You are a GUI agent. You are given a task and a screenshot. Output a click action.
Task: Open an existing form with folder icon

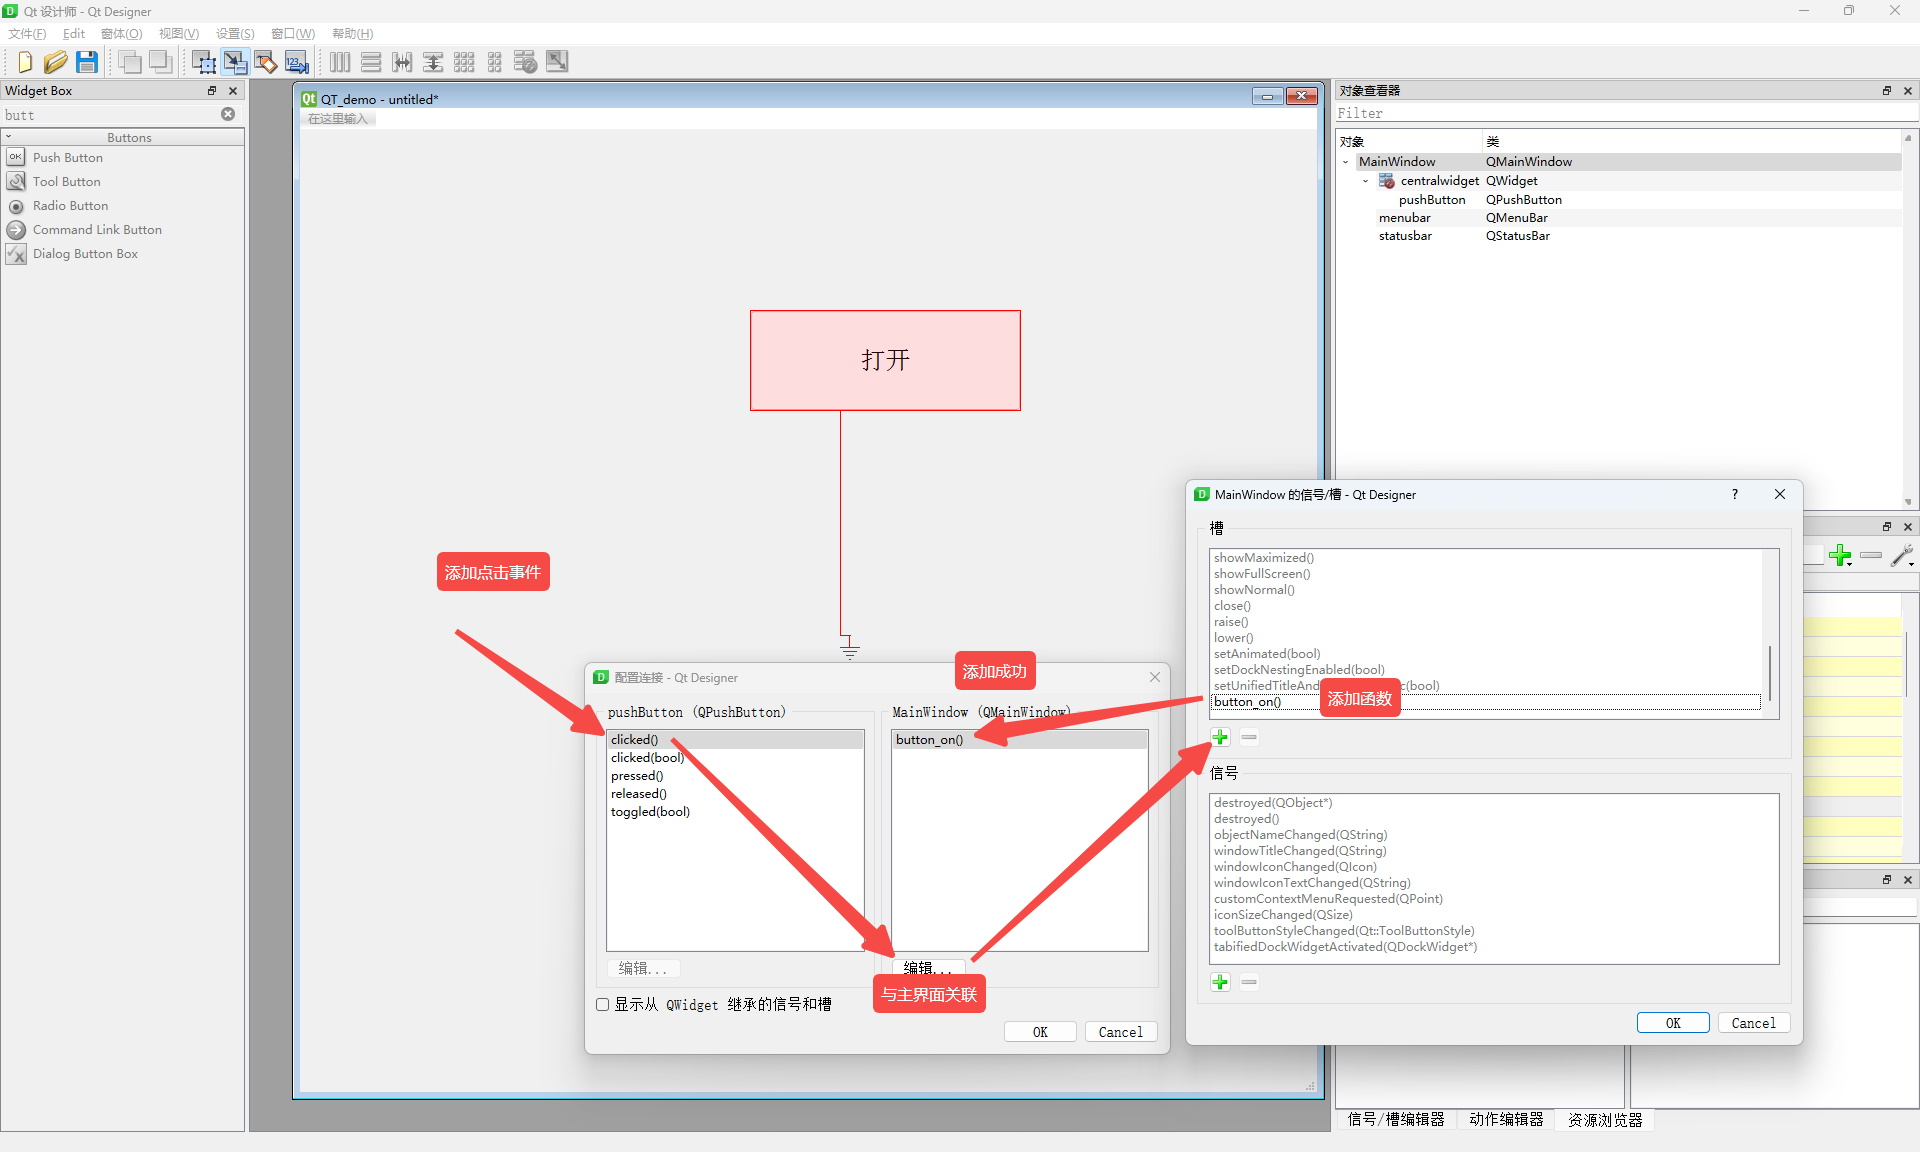56,62
